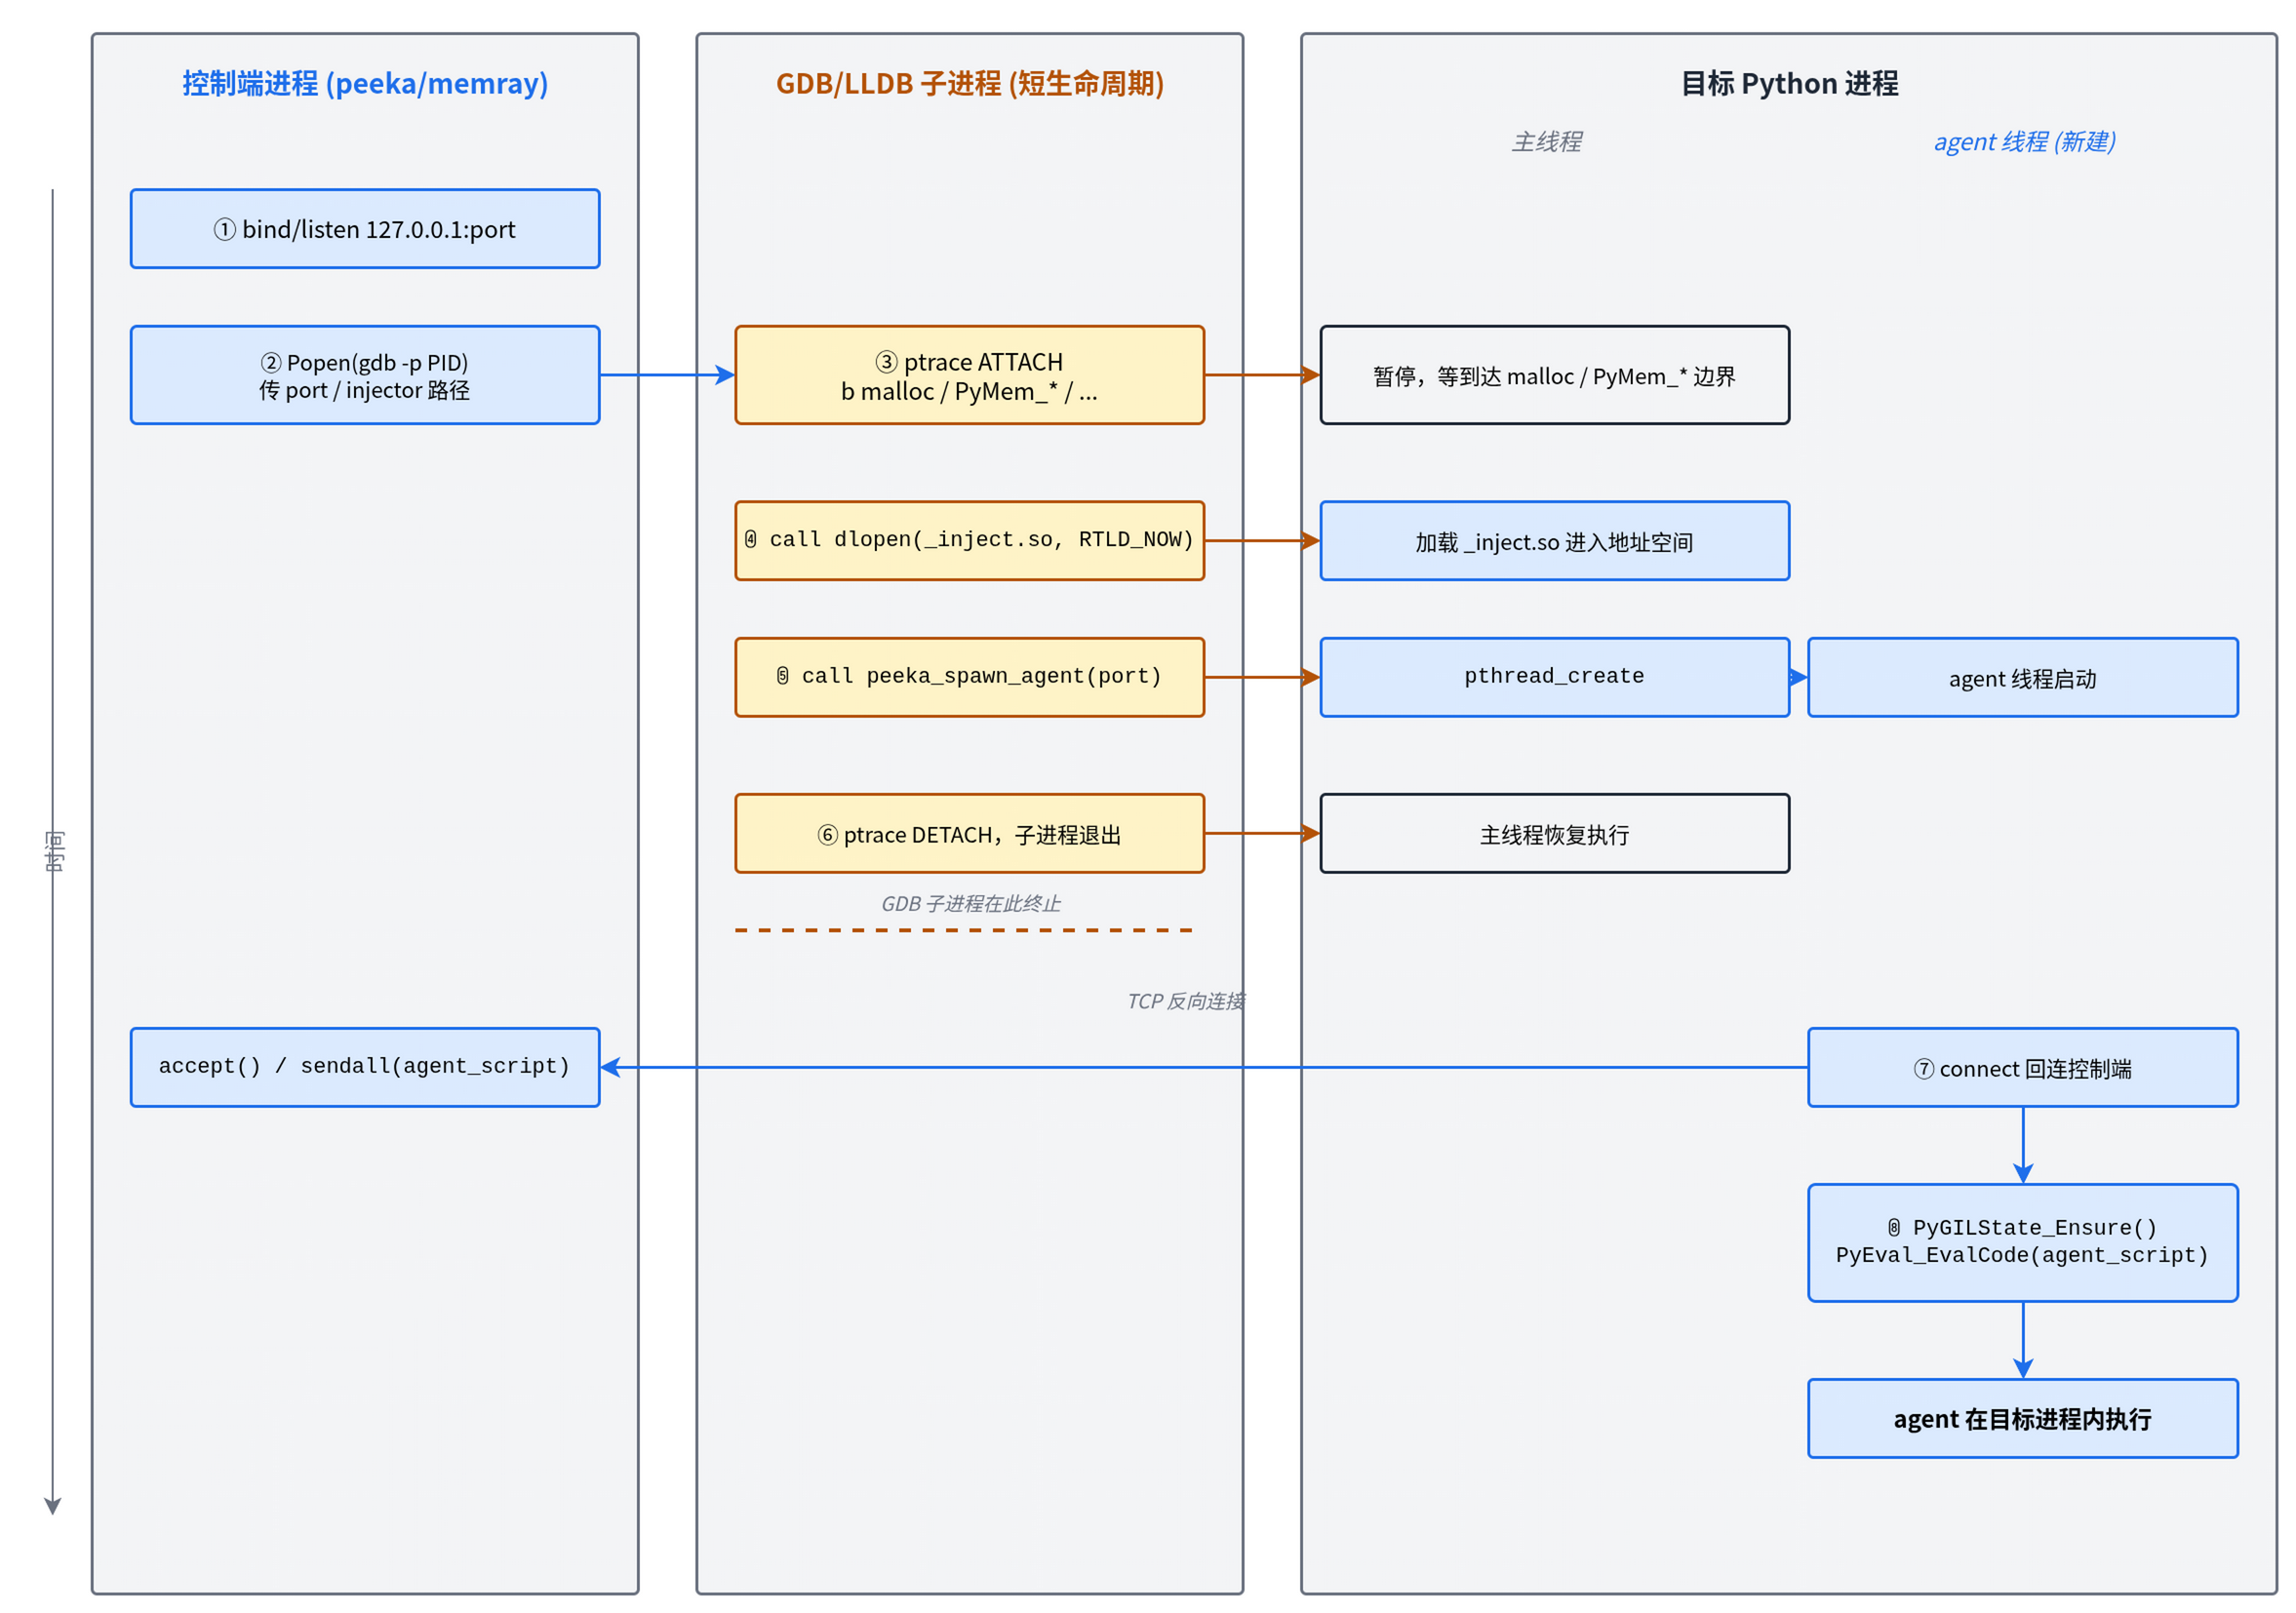
Task: Select the 加载 _inject.so 进入地址空间 box
Action: click(x=1554, y=540)
